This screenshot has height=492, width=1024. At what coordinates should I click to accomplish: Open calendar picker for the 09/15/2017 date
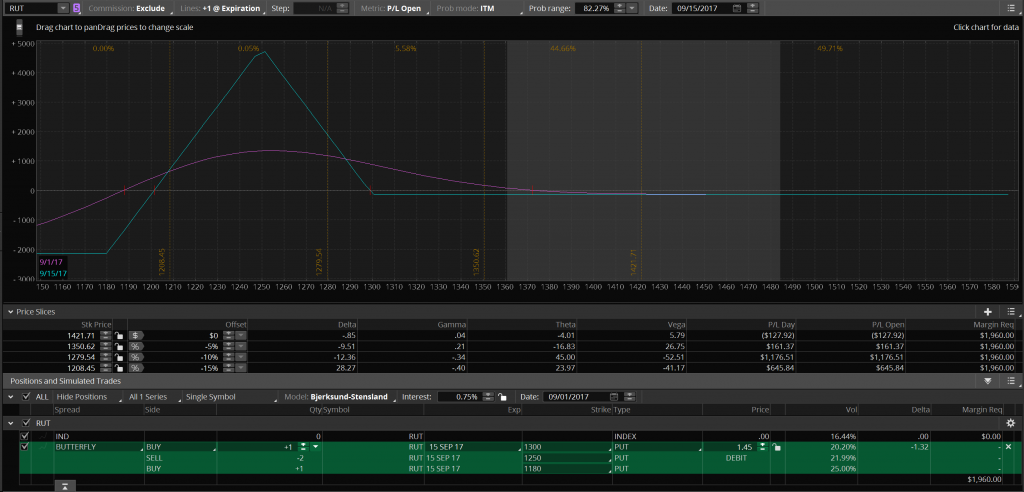click(737, 8)
